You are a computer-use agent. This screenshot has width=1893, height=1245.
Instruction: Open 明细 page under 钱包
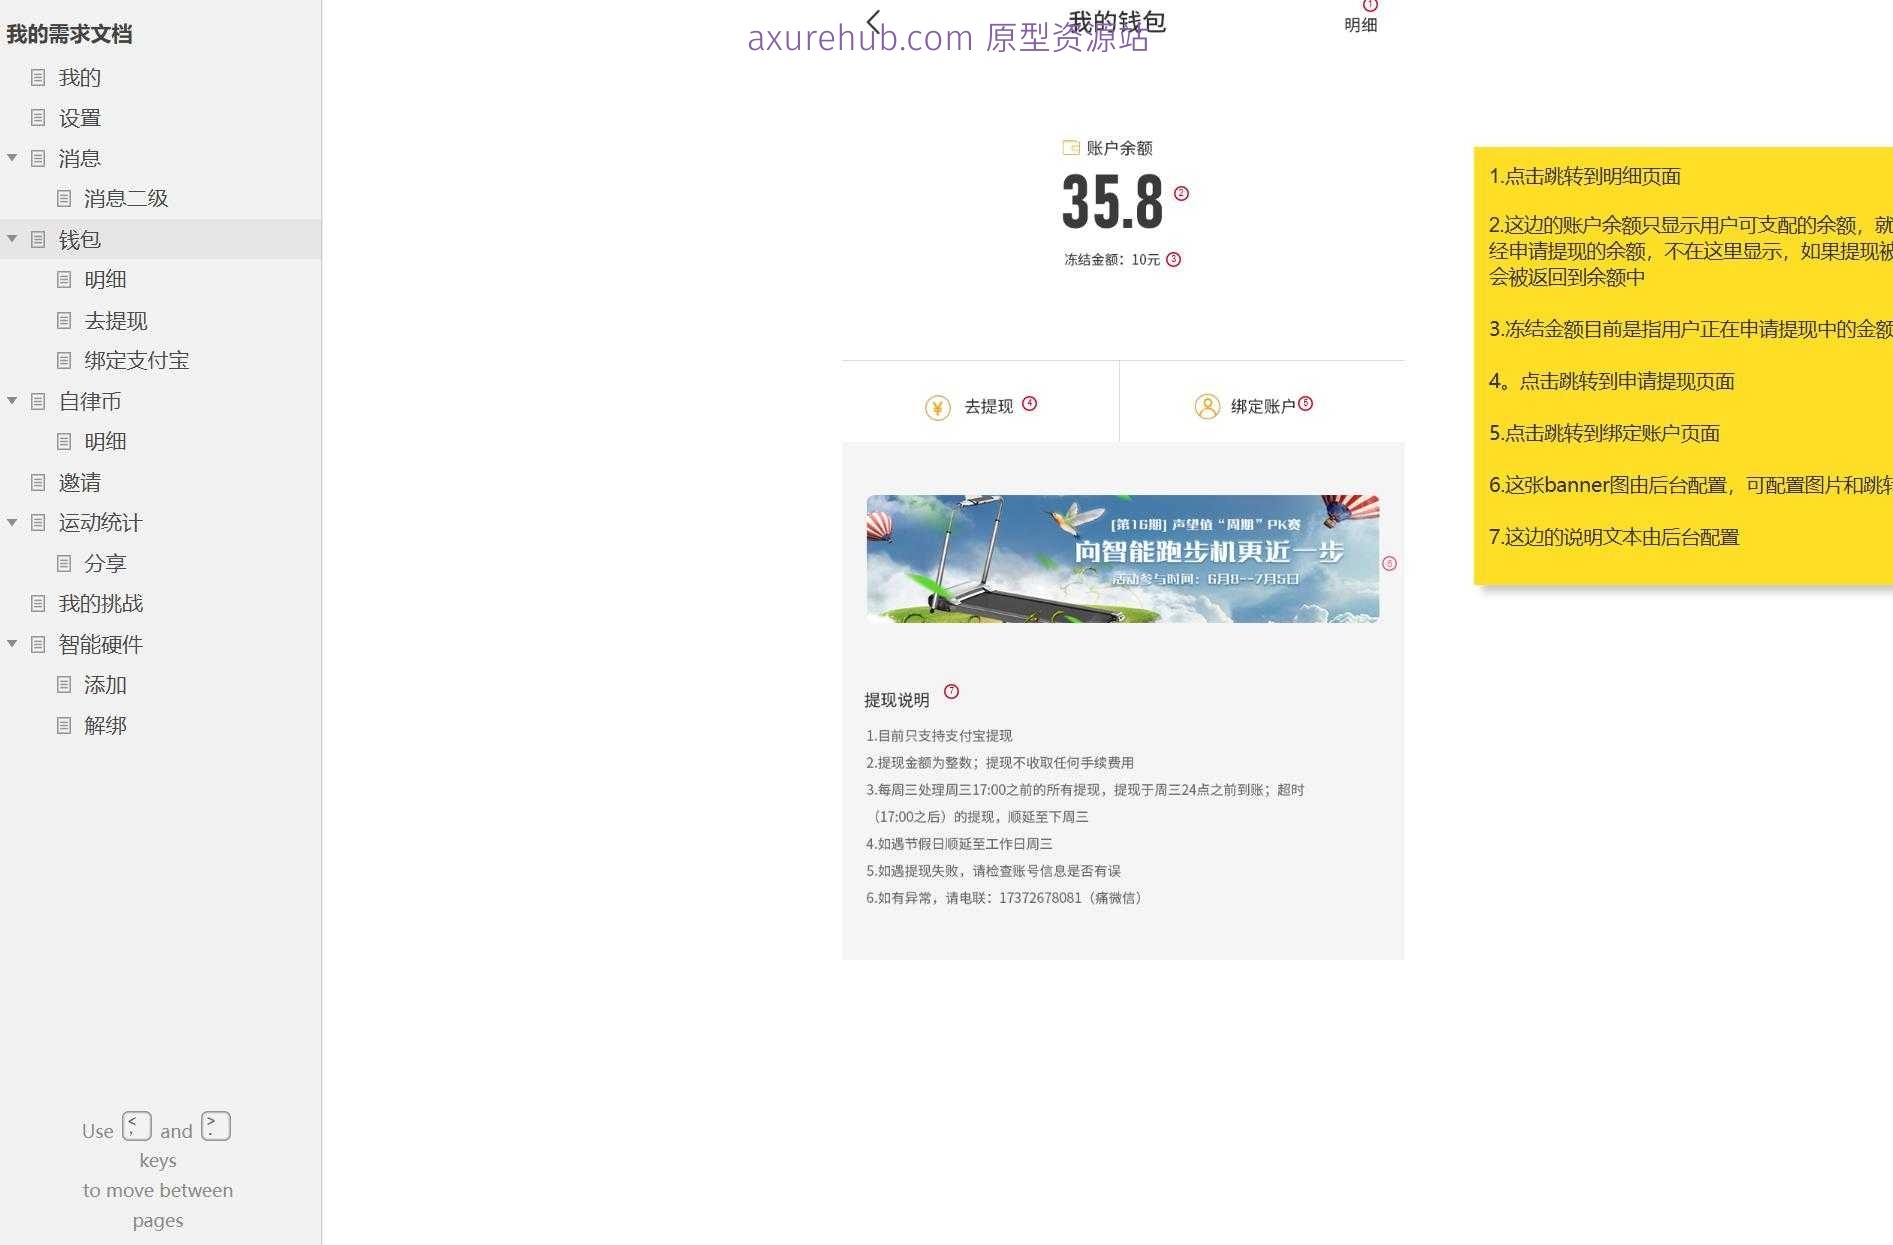(105, 279)
